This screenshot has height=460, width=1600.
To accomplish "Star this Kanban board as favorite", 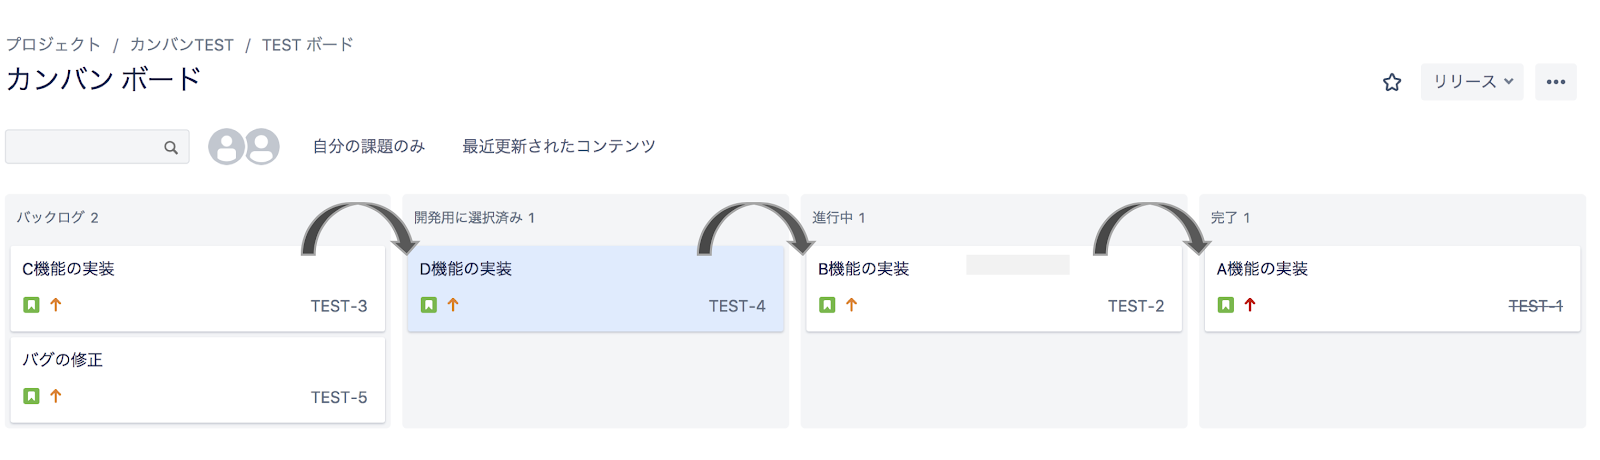I will tap(1392, 82).
